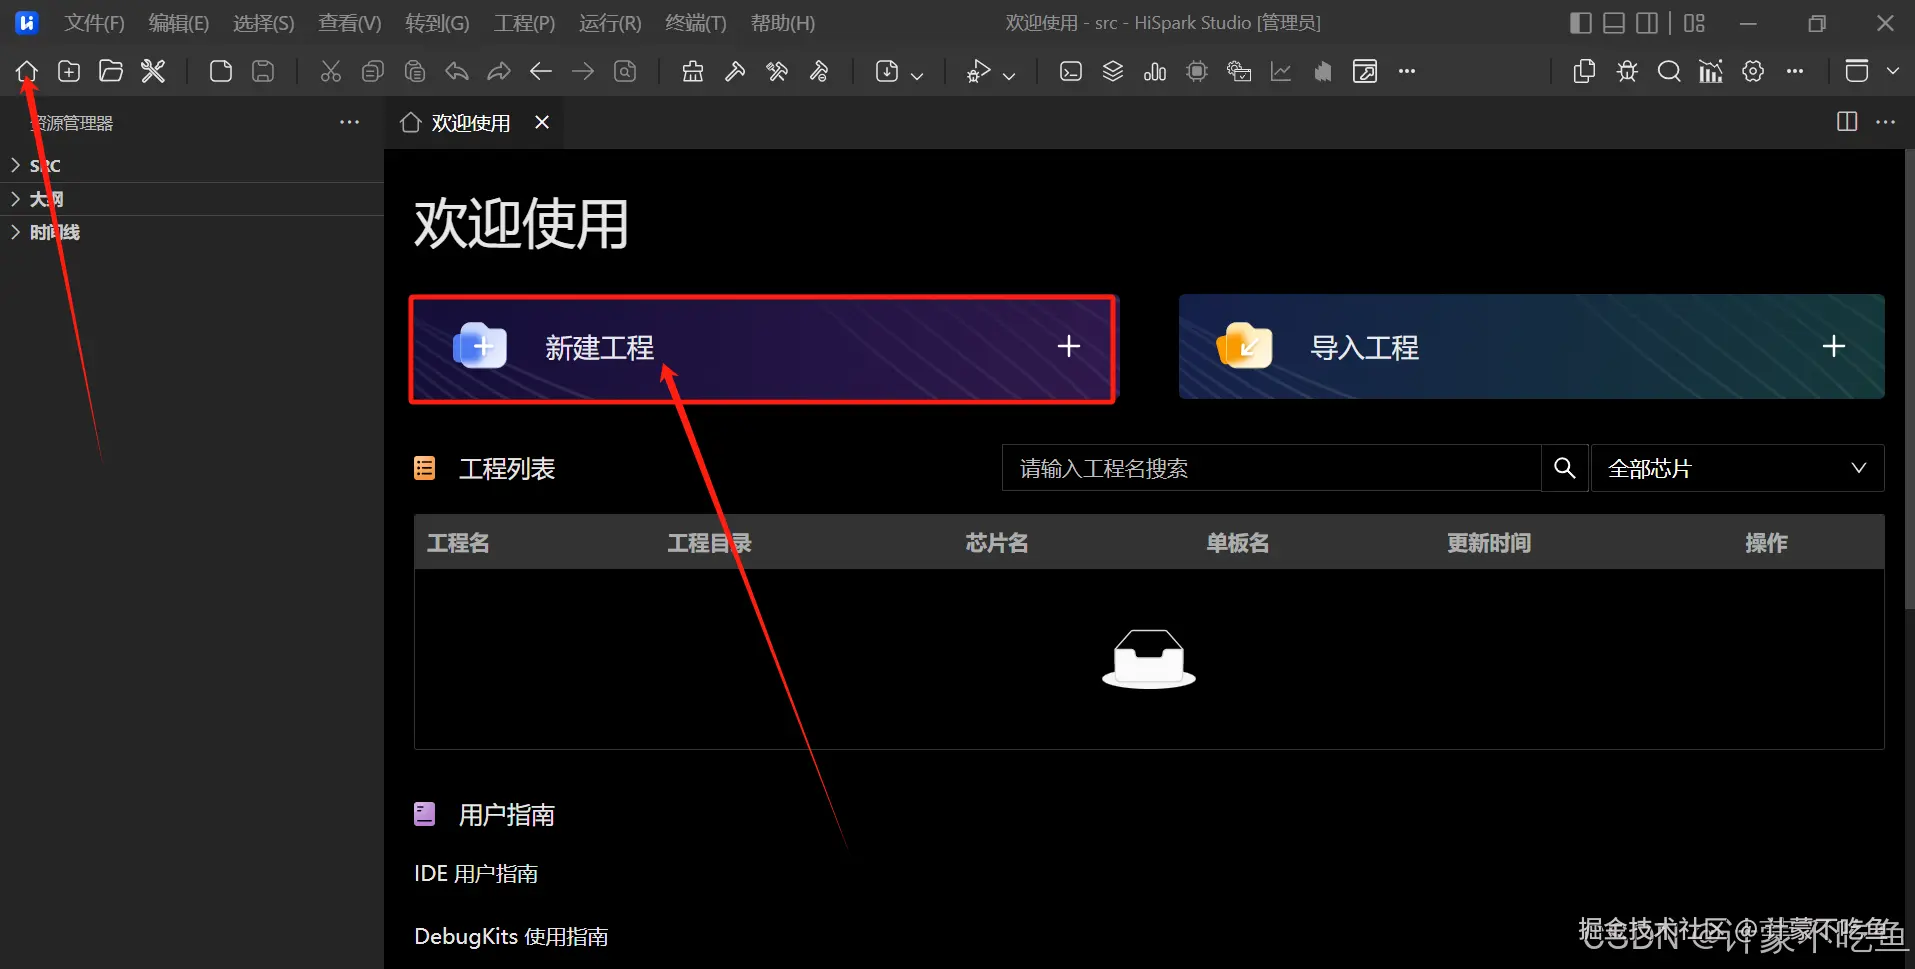
Task: Open the IDE 用户指南 link
Action: (475, 872)
